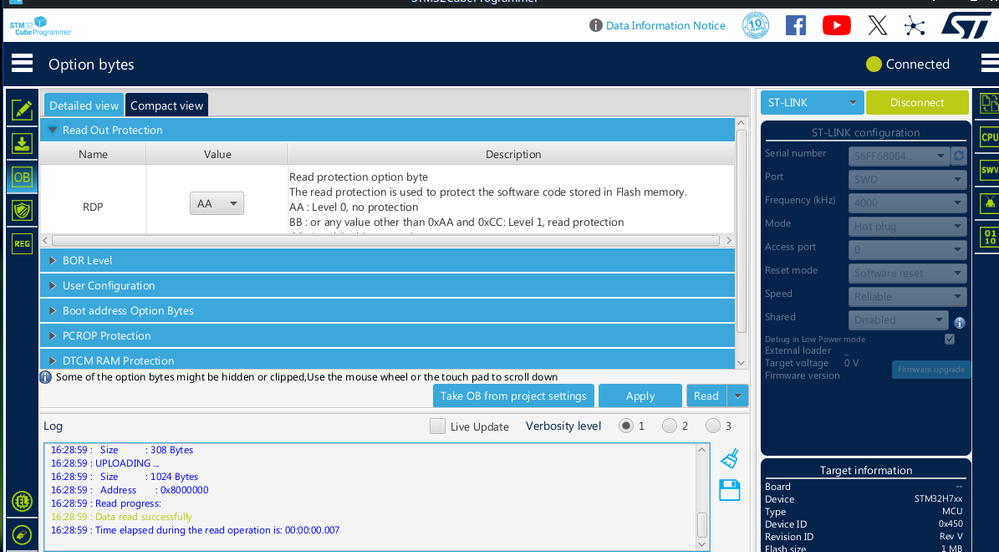This screenshot has height=552, width=999.
Task: Click the Firmware upgrade button
Action: (931, 369)
